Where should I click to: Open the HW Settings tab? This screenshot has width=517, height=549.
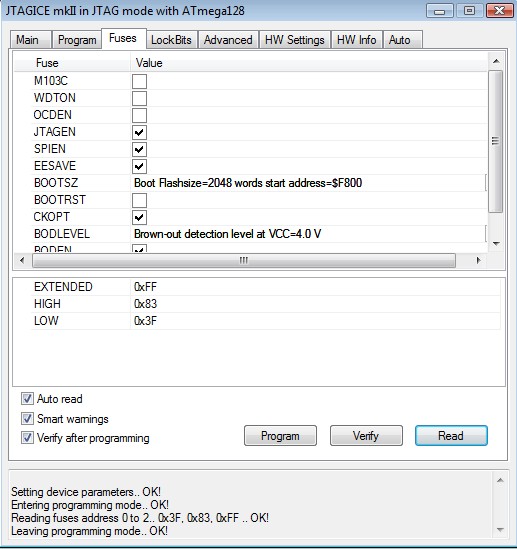click(x=295, y=40)
